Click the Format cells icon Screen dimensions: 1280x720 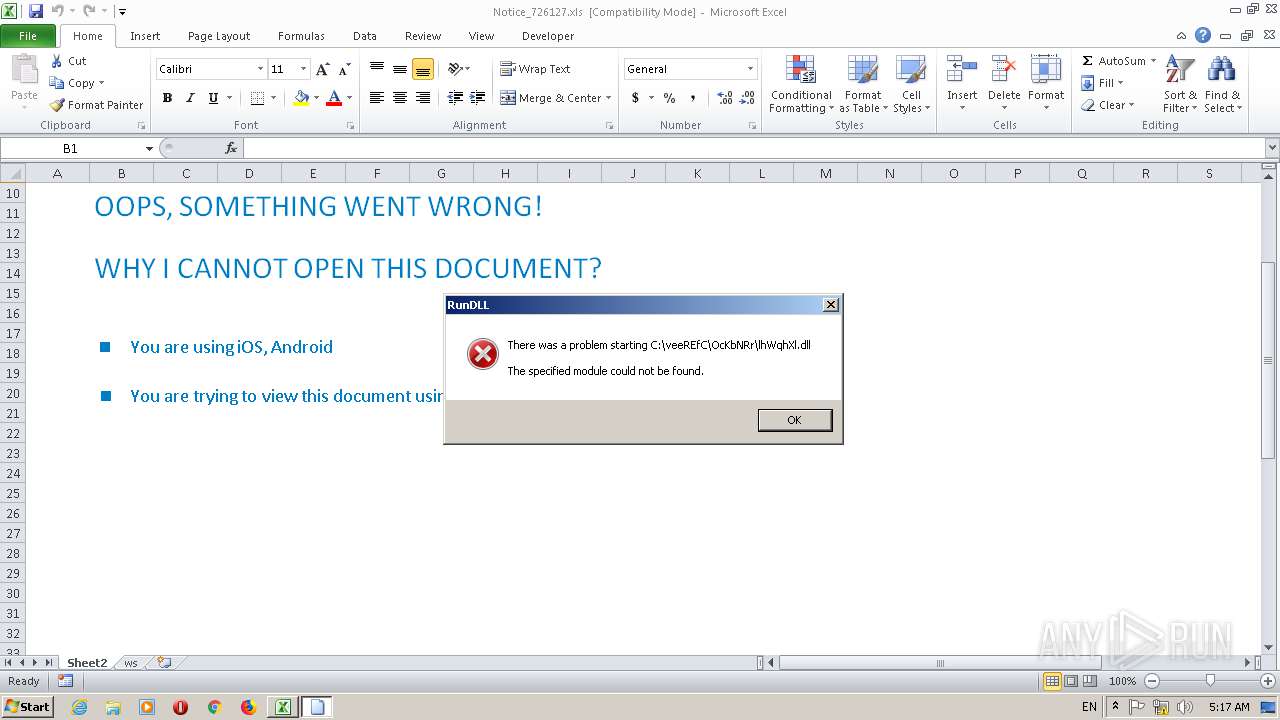1046,71
